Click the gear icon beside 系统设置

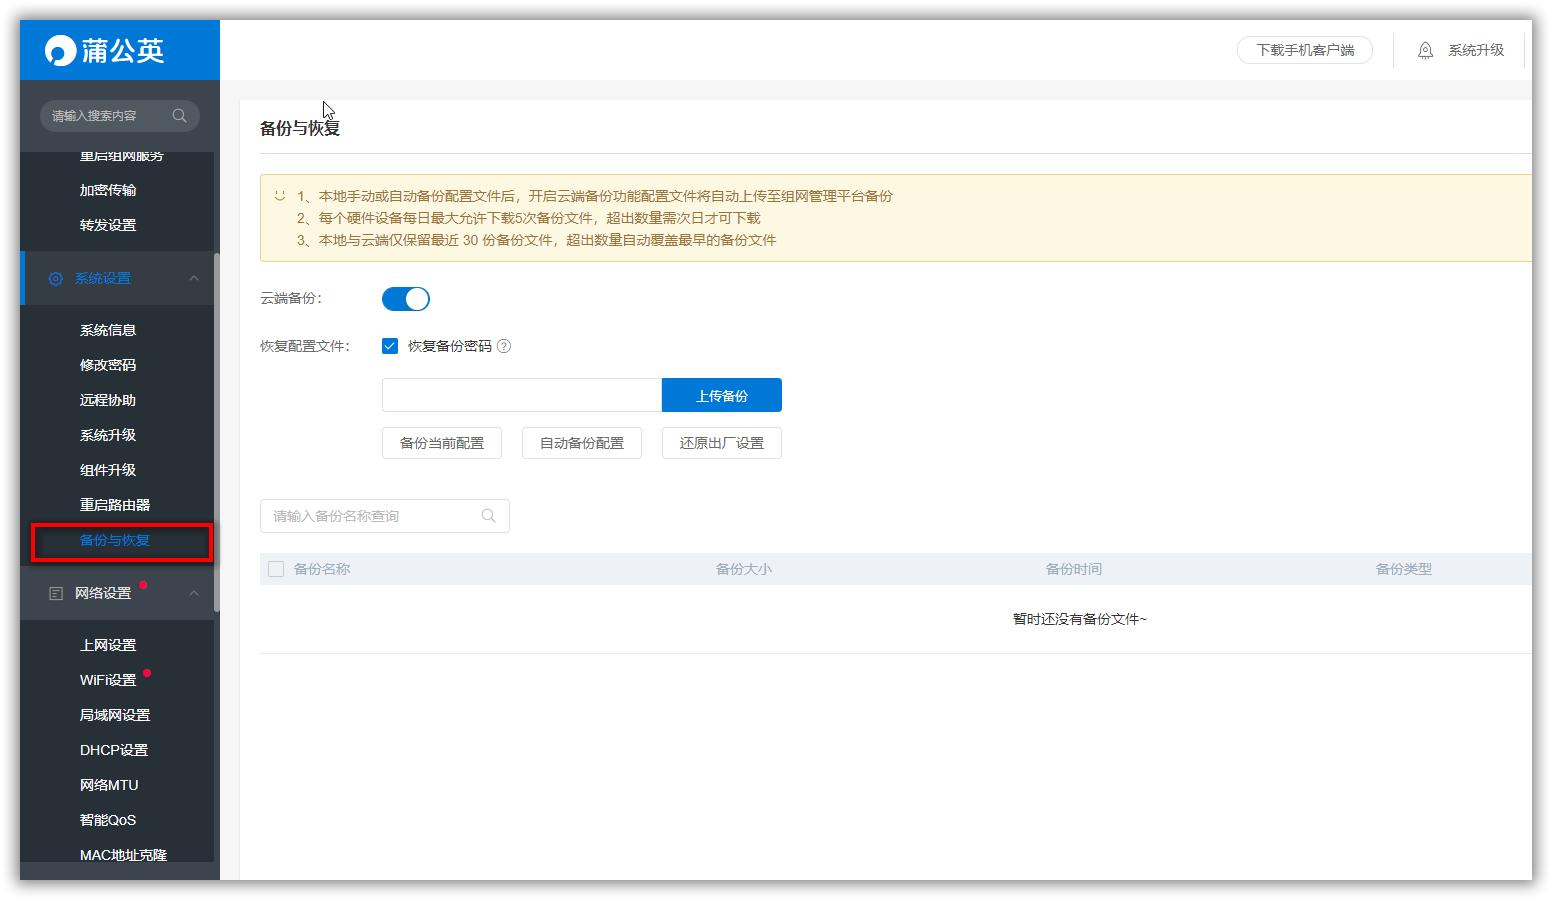(x=55, y=278)
